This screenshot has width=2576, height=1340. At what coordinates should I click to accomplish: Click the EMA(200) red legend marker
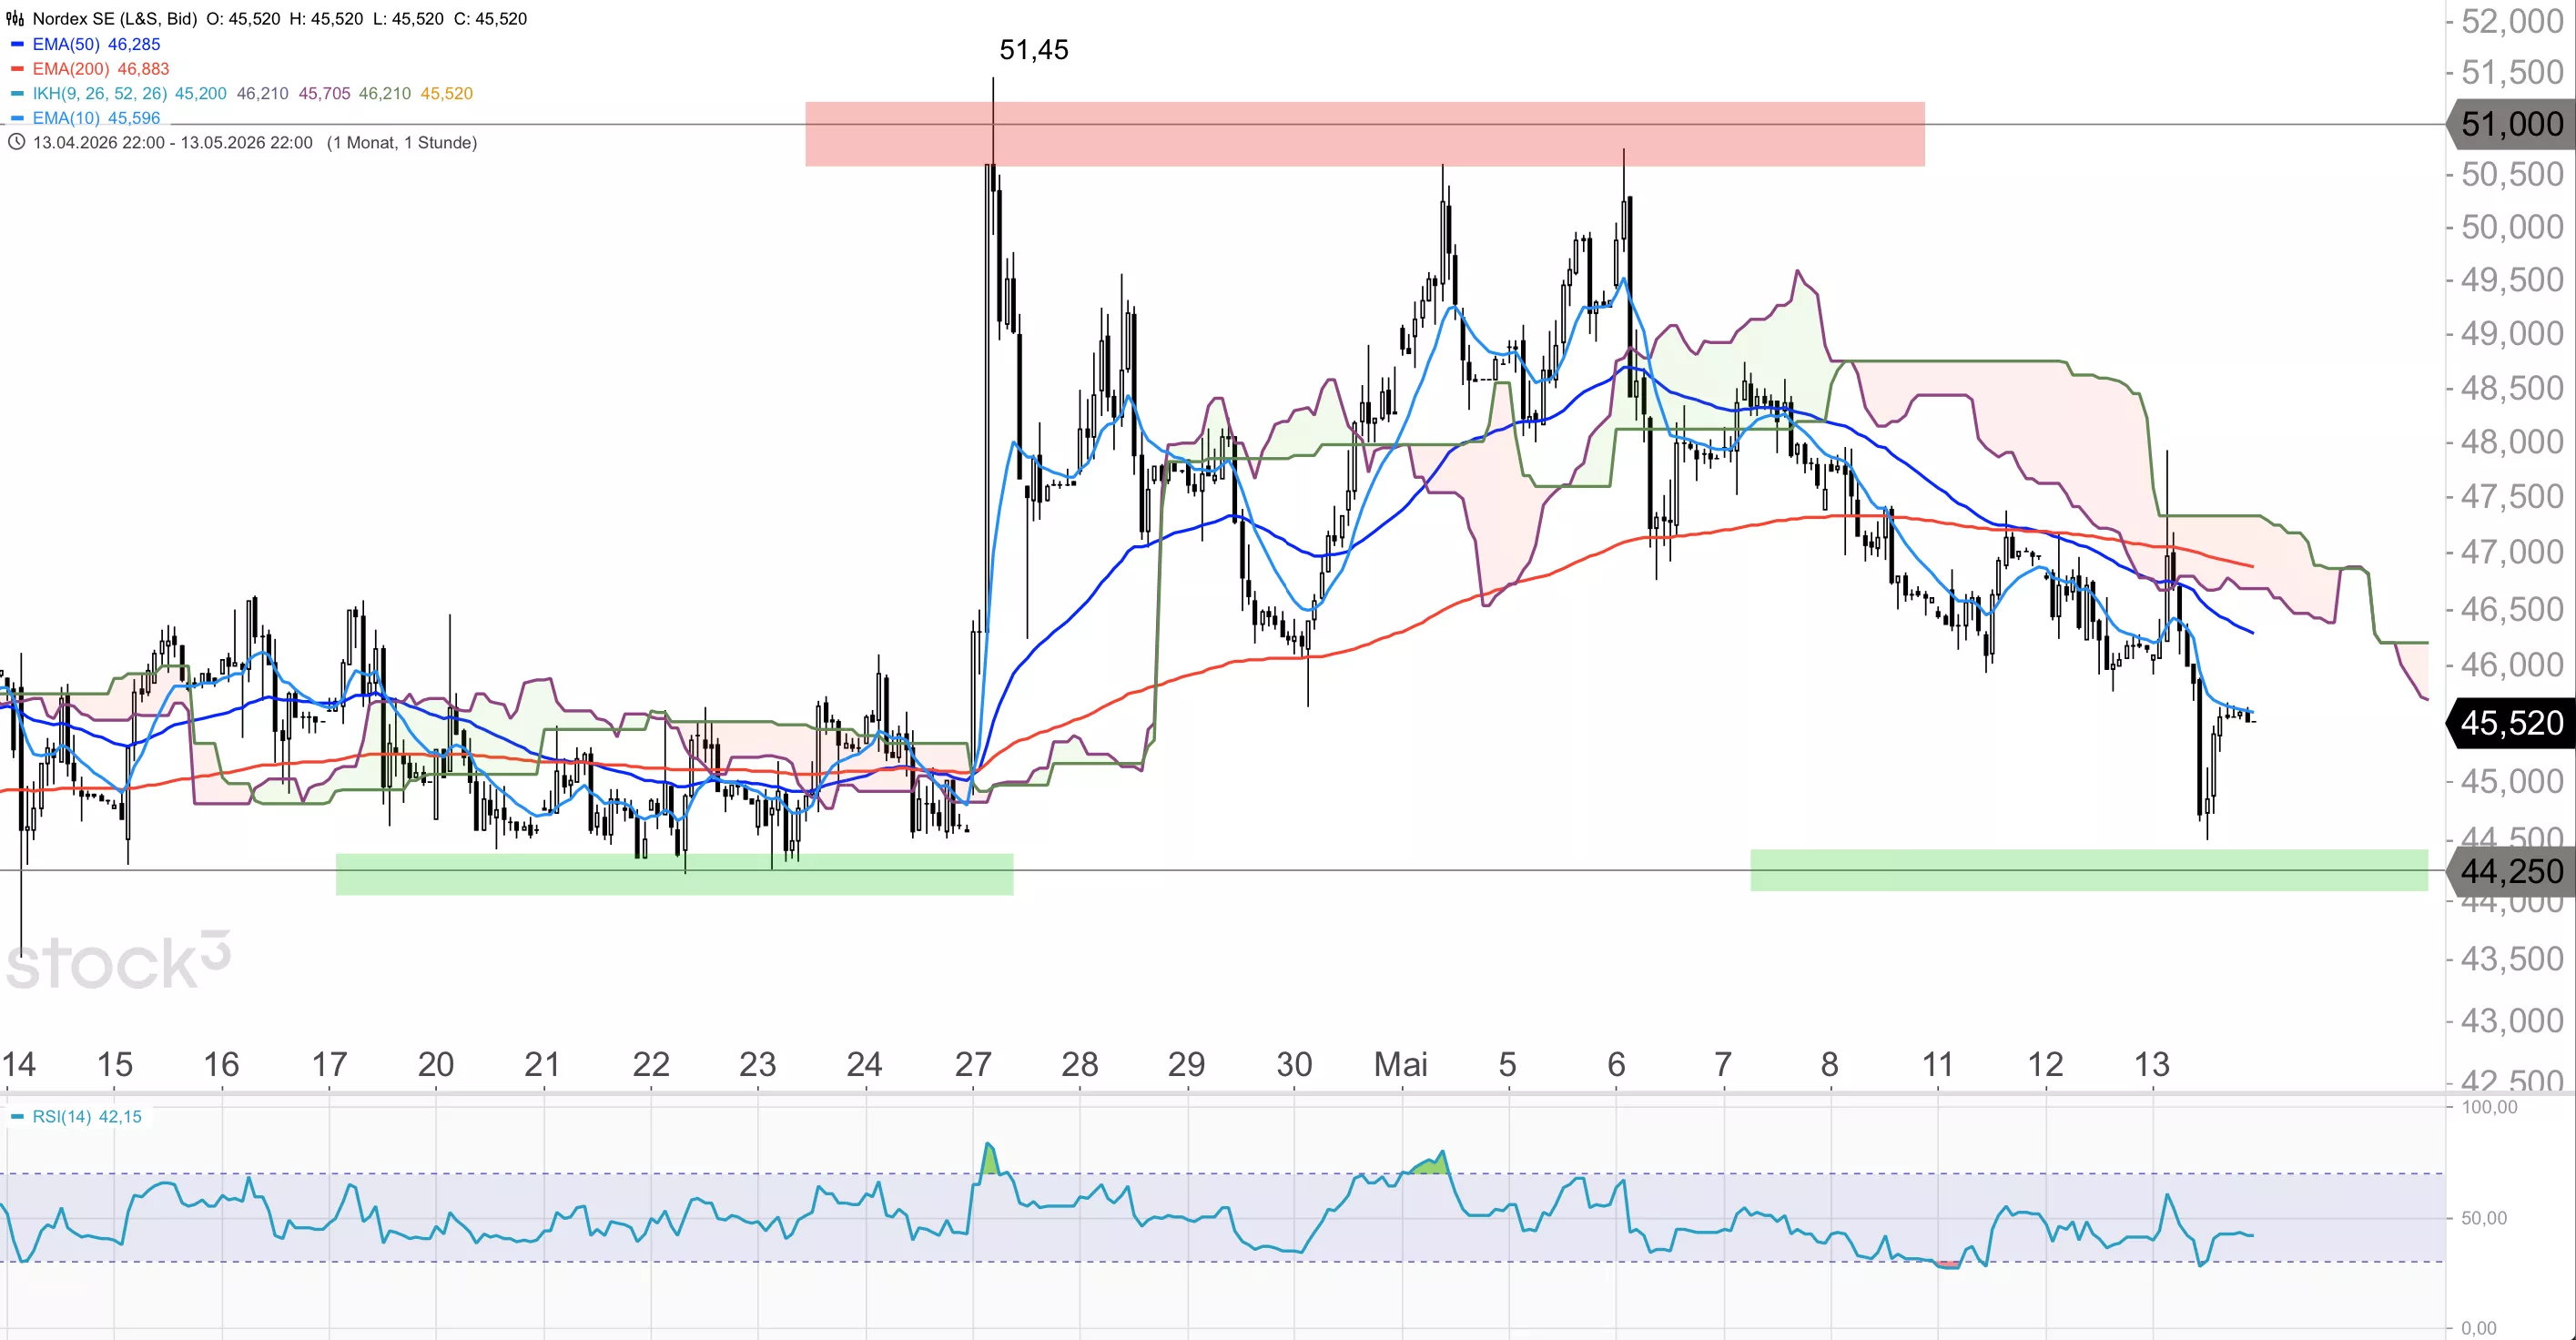coord(17,69)
